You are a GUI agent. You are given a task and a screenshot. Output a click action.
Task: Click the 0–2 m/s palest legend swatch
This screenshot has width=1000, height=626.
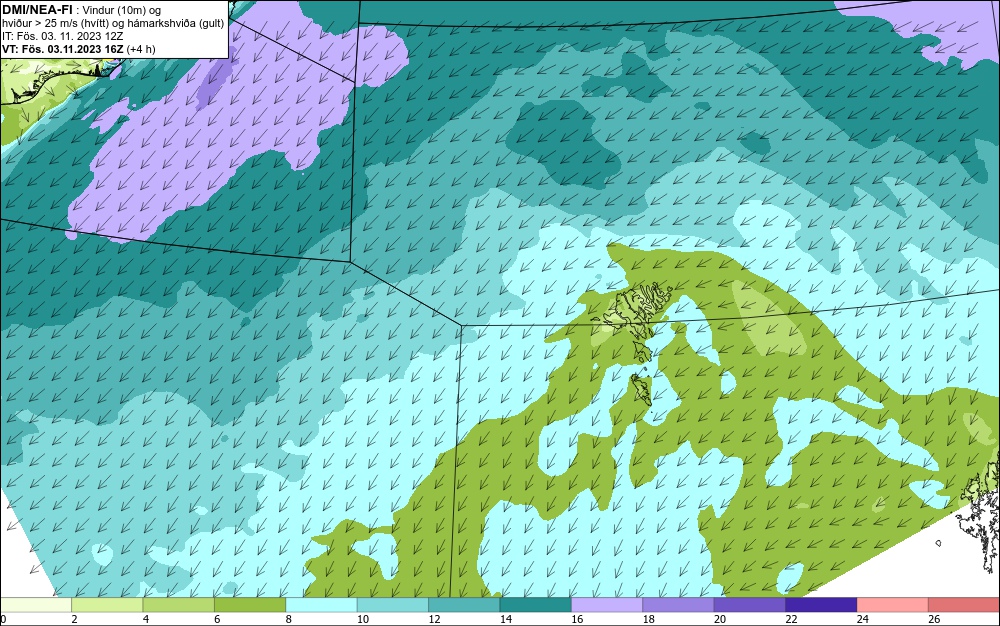[x=36, y=605]
